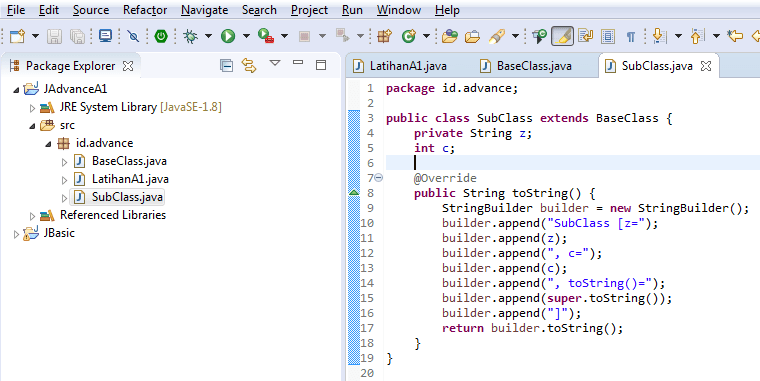Collapse the id.advance package node

click(x=48, y=143)
